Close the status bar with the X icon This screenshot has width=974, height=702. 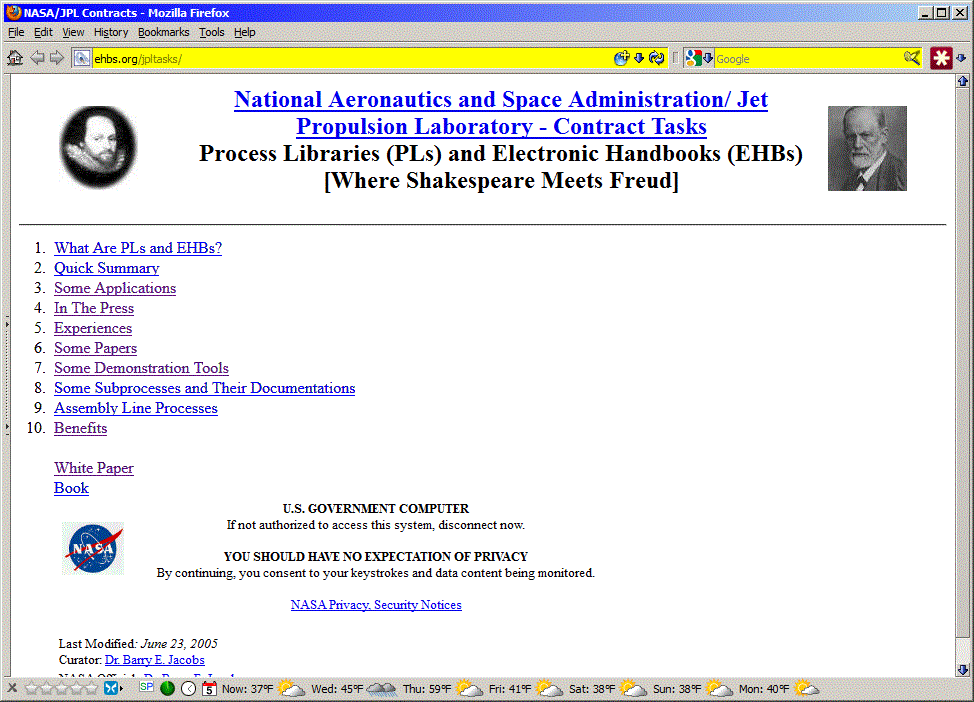coord(12,688)
